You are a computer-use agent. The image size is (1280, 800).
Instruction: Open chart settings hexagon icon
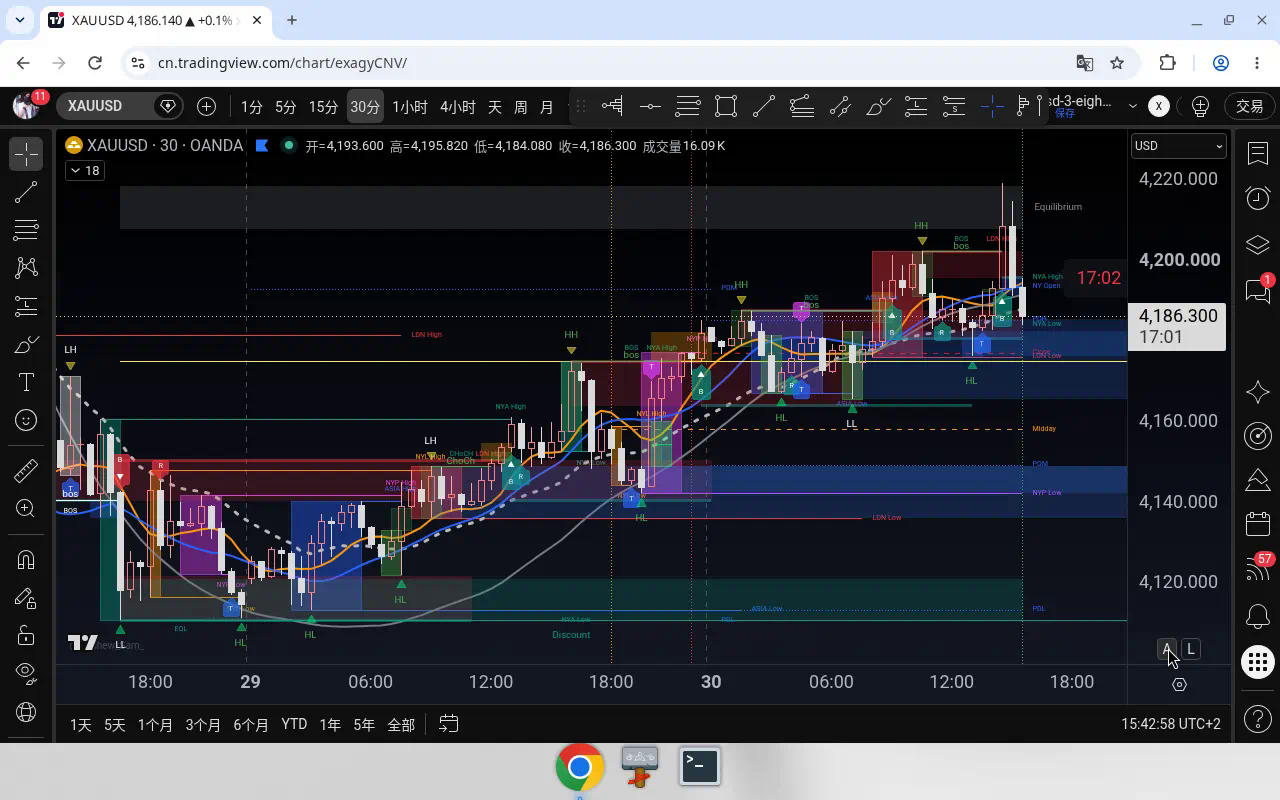point(1179,684)
